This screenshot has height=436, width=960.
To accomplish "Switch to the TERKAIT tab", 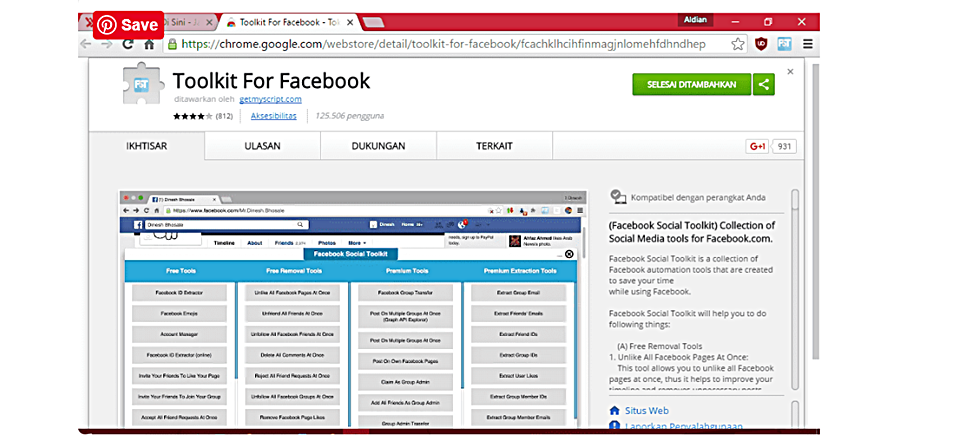I will pos(494,146).
